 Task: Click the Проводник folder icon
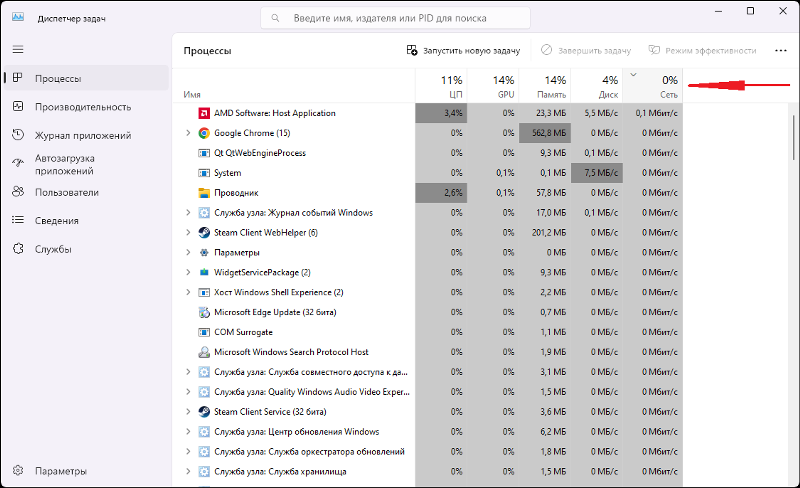204,192
